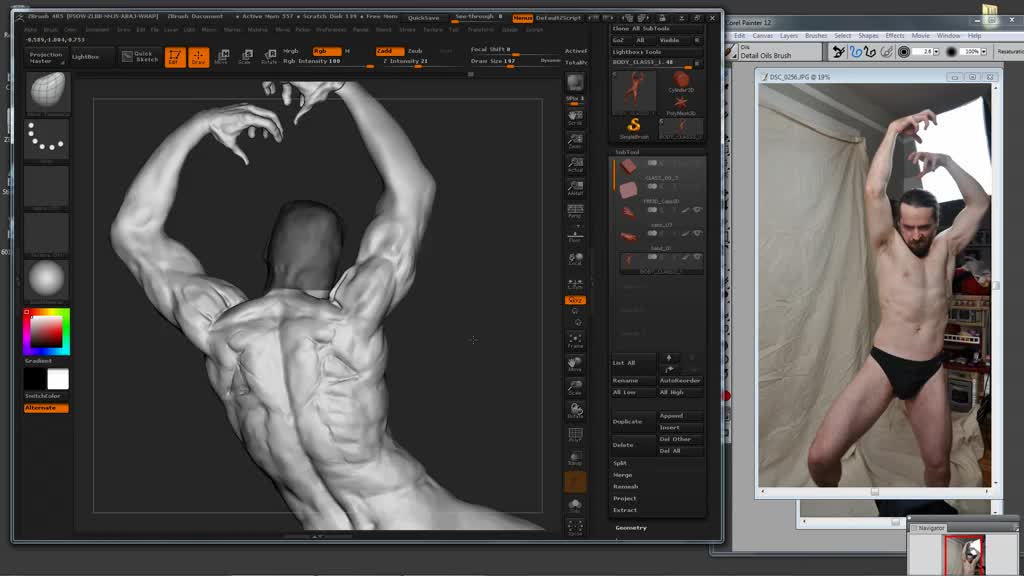This screenshot has width=1024, height=576.
Task: Toggle the Persp perspective icon
Action: (575, 211)
